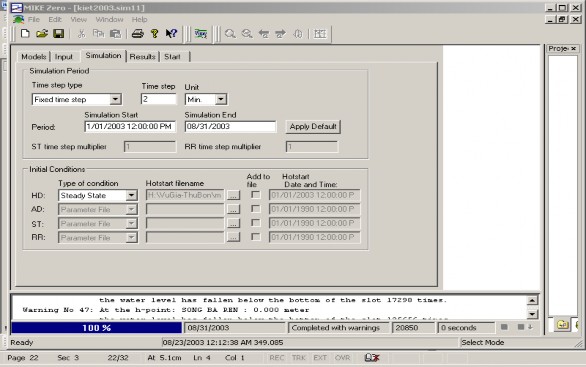The width and height of the screenshot is (586, 367).
Task: Open the Unit dropdown showing Min.
Action: click(x=221, y=99)
